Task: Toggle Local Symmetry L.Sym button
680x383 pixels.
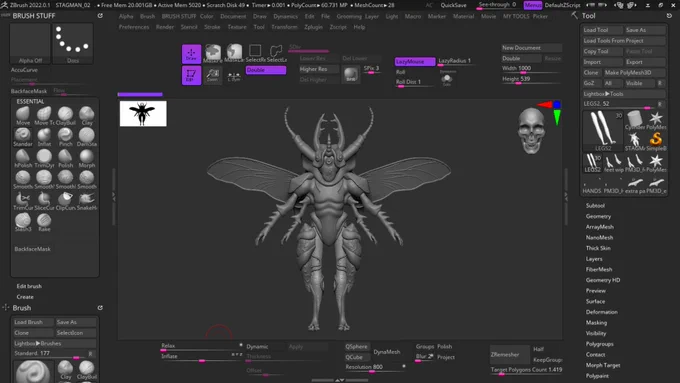Action: [234, 76]
